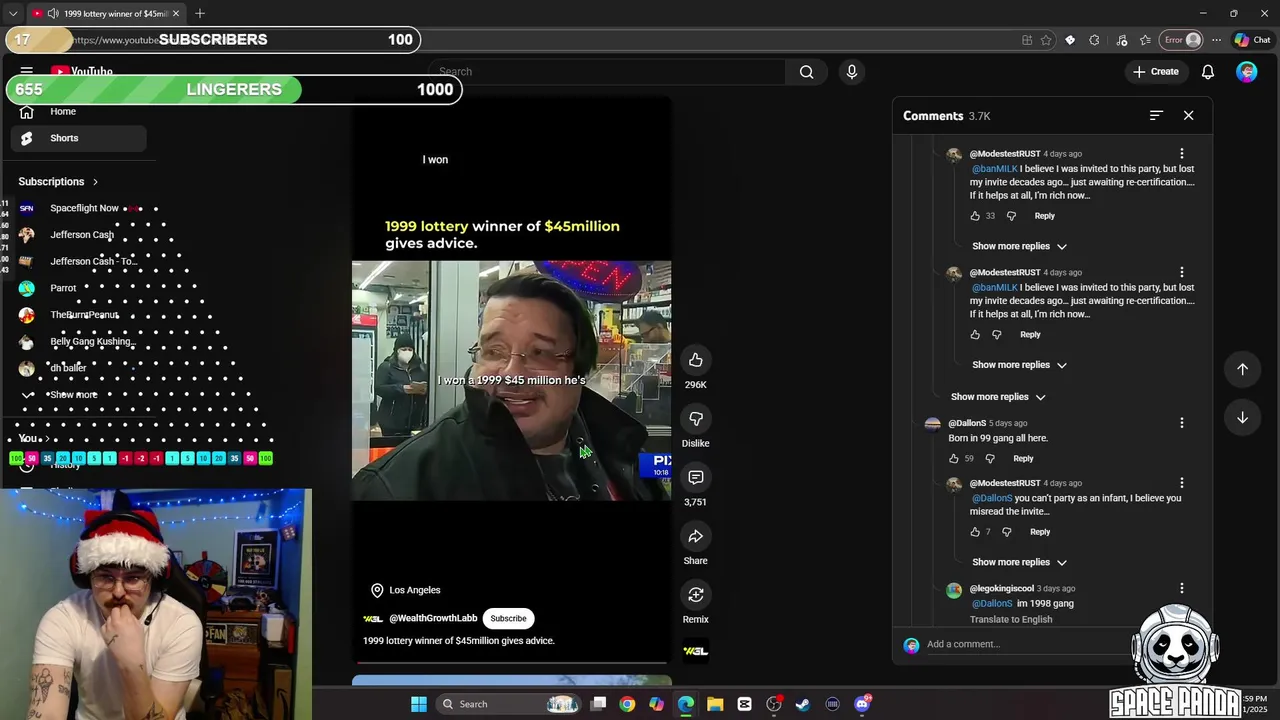Expand the Subscriptions section chevron
The image size is (1280, 720).
(95, 182)
